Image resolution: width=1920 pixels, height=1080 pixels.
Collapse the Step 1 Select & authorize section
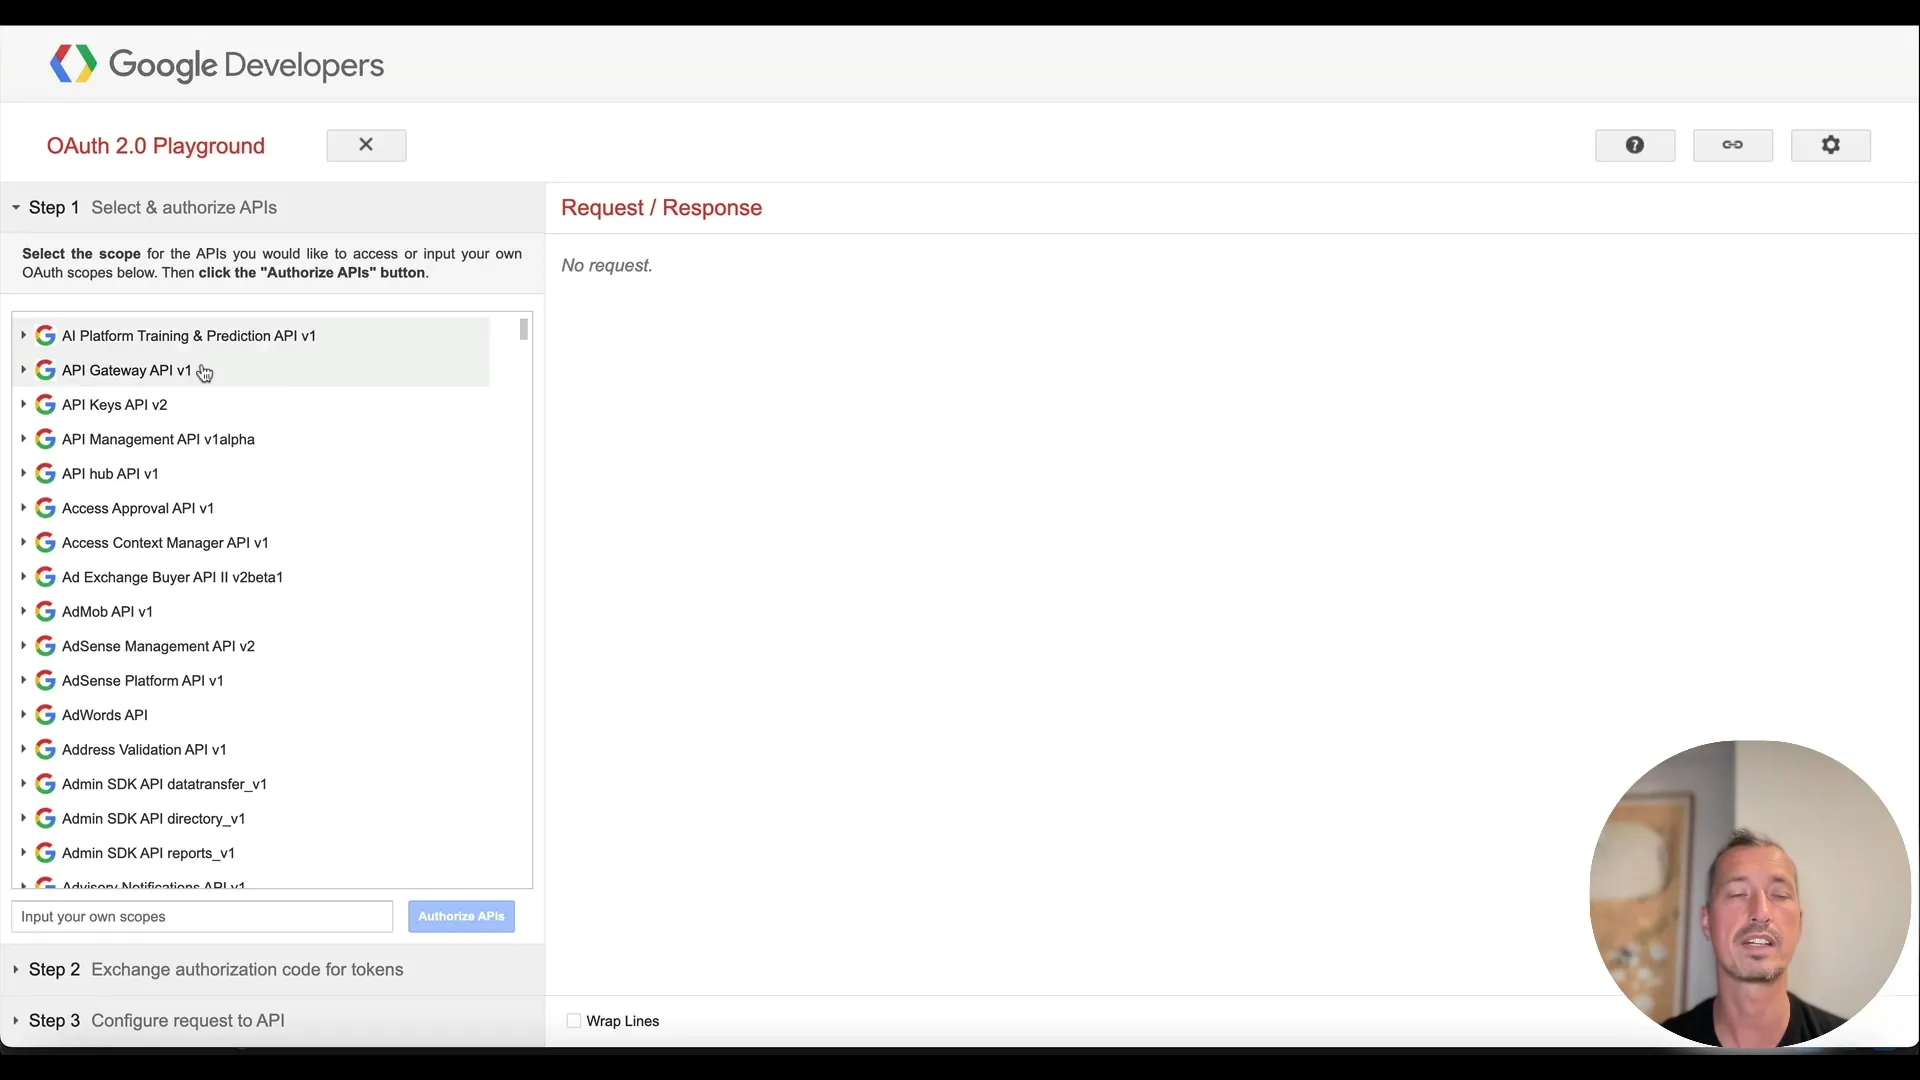tap(14, 208)
